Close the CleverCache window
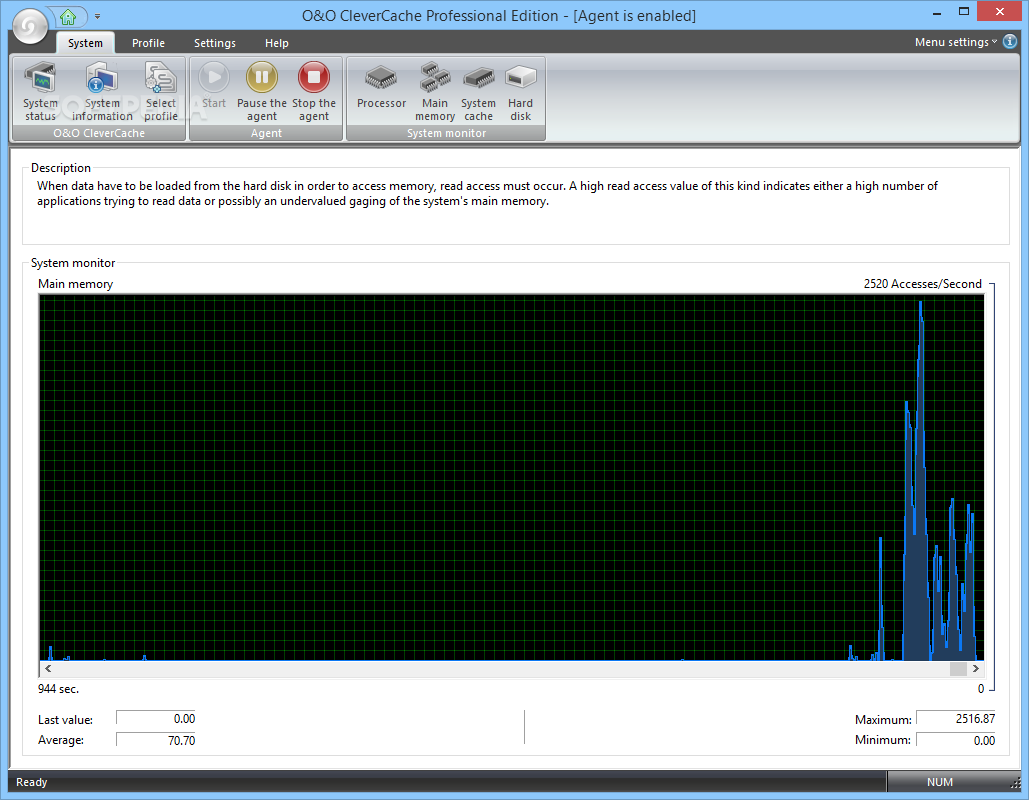The image size is (1029, 800). (1000, 12)
